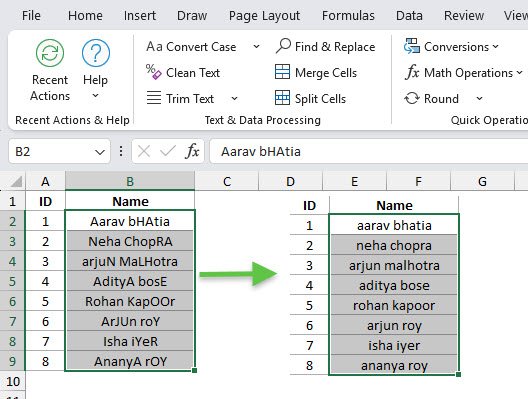This screenshot has width=528, height=399.
Task: Click the Round arrows icon
Action: tap(411, 98)
